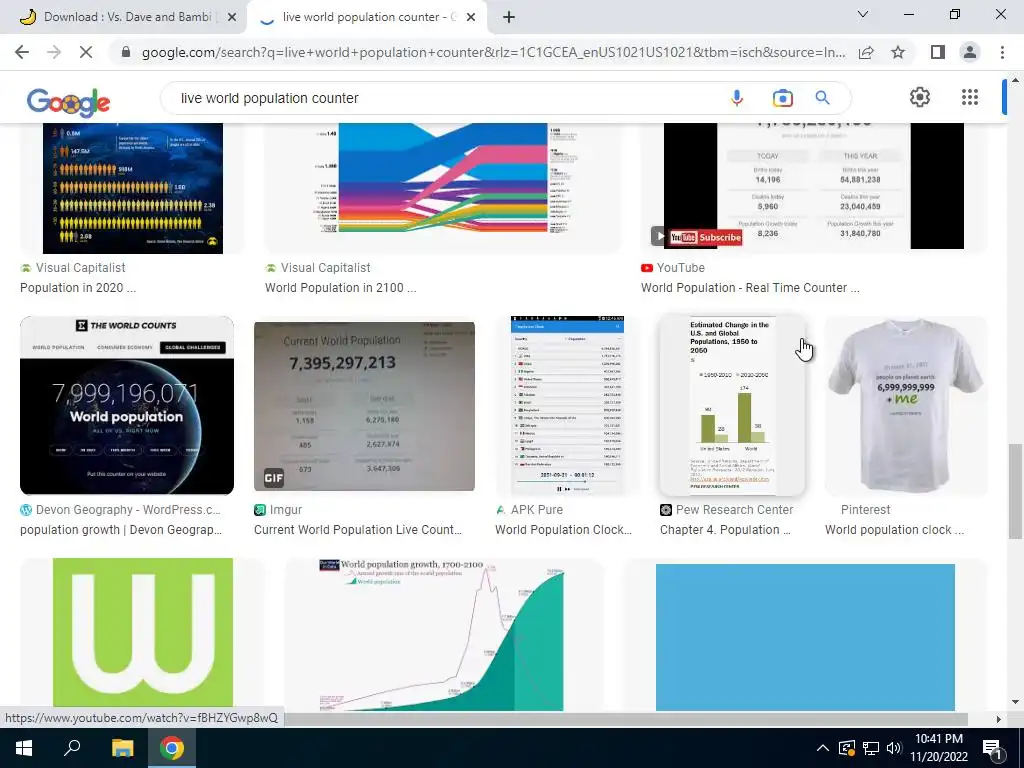This screenshot has width=1024, height=768.
Task: Open the tab search dropdown
Action: [x=863, y=14]
